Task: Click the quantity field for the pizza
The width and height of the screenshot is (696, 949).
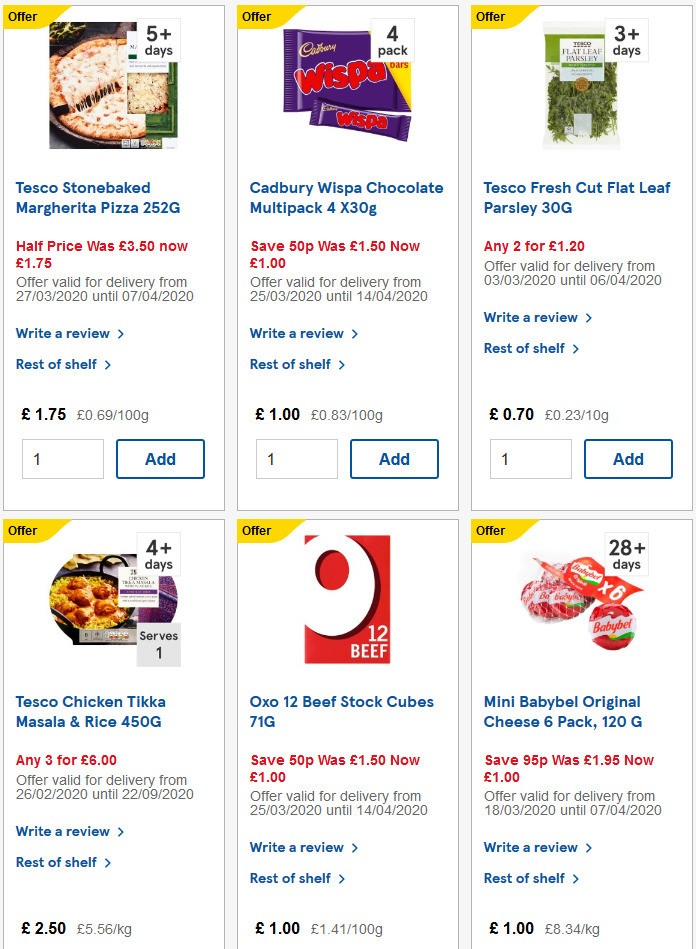Action: pyautogui.click(x=62, y=459)
